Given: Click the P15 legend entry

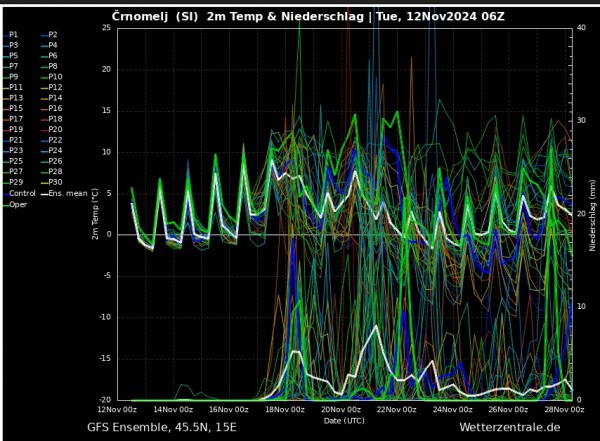Looking at the screenshot, I should click(13, 108).
